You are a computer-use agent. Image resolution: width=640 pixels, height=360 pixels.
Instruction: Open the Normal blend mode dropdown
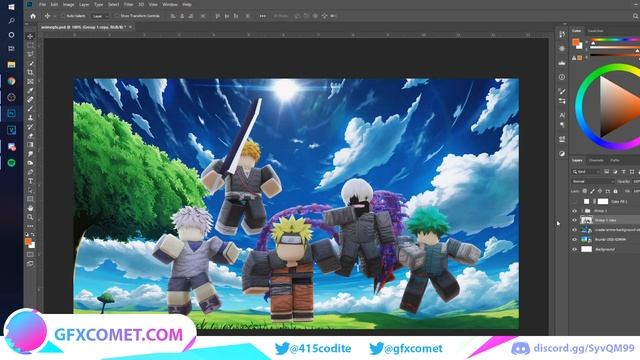(x=592, y=181)
